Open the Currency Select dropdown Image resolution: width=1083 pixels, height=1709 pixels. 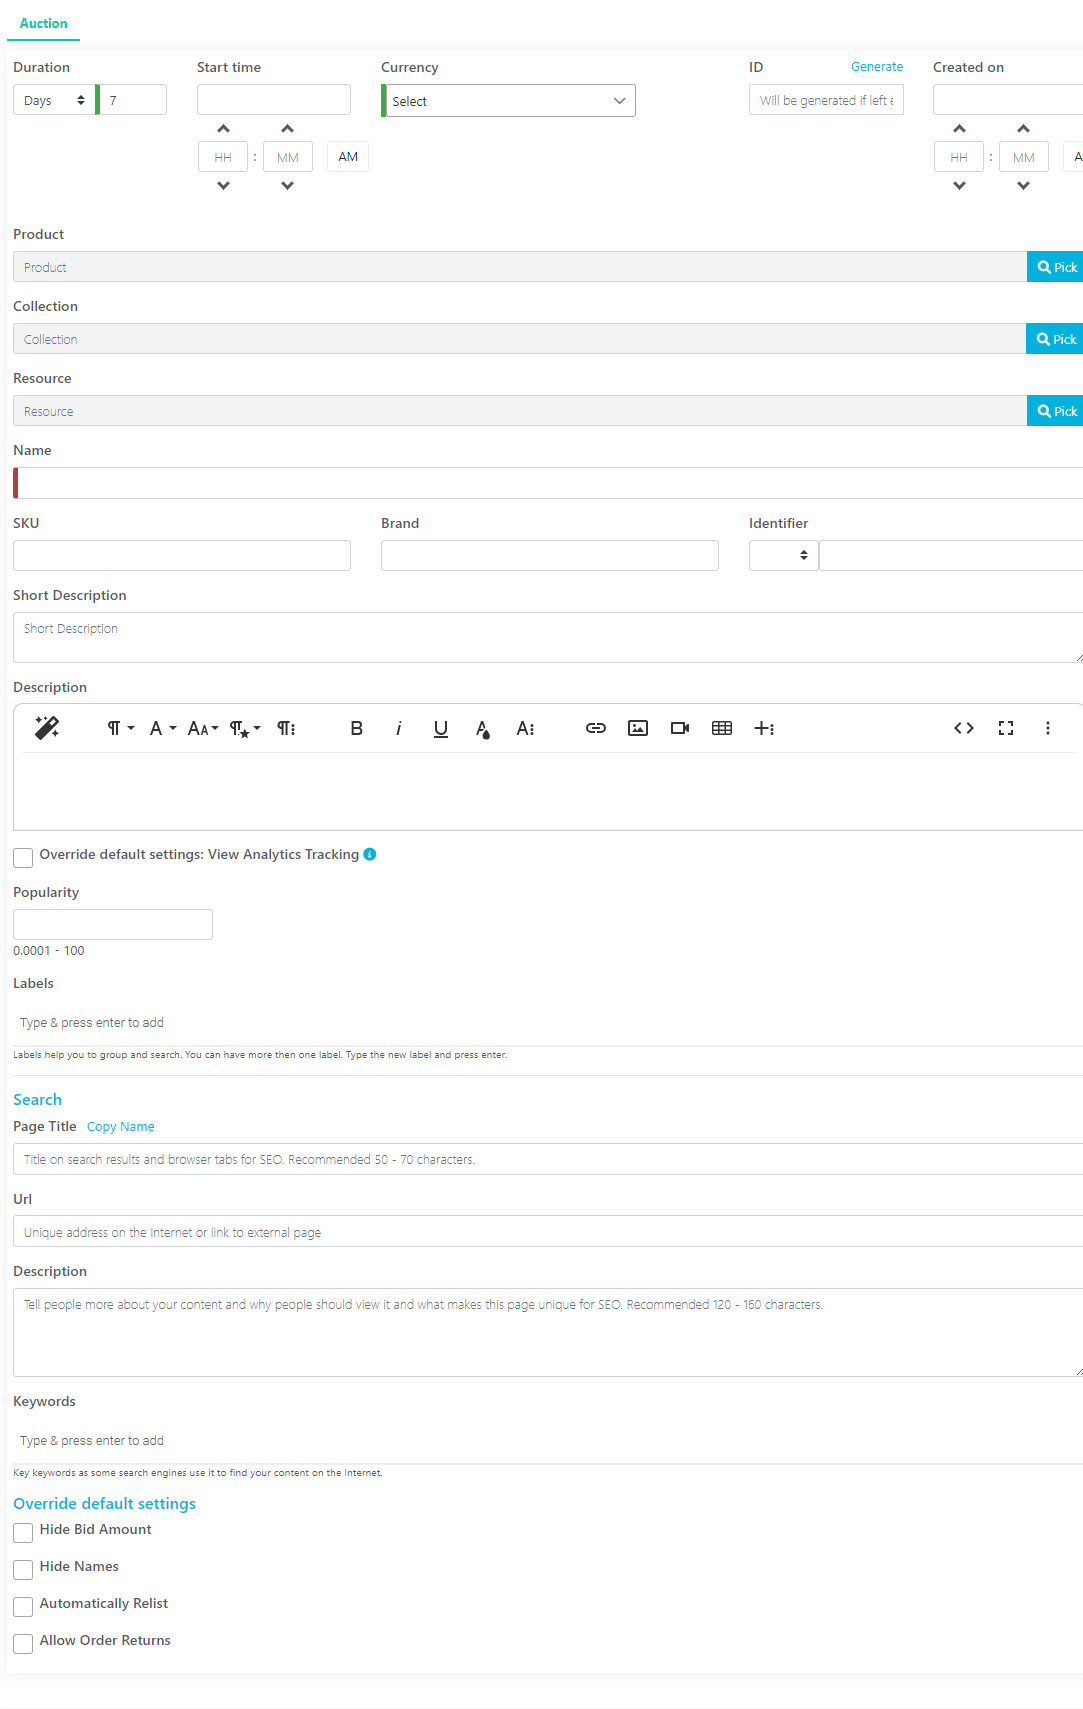[x=509, y=101]
